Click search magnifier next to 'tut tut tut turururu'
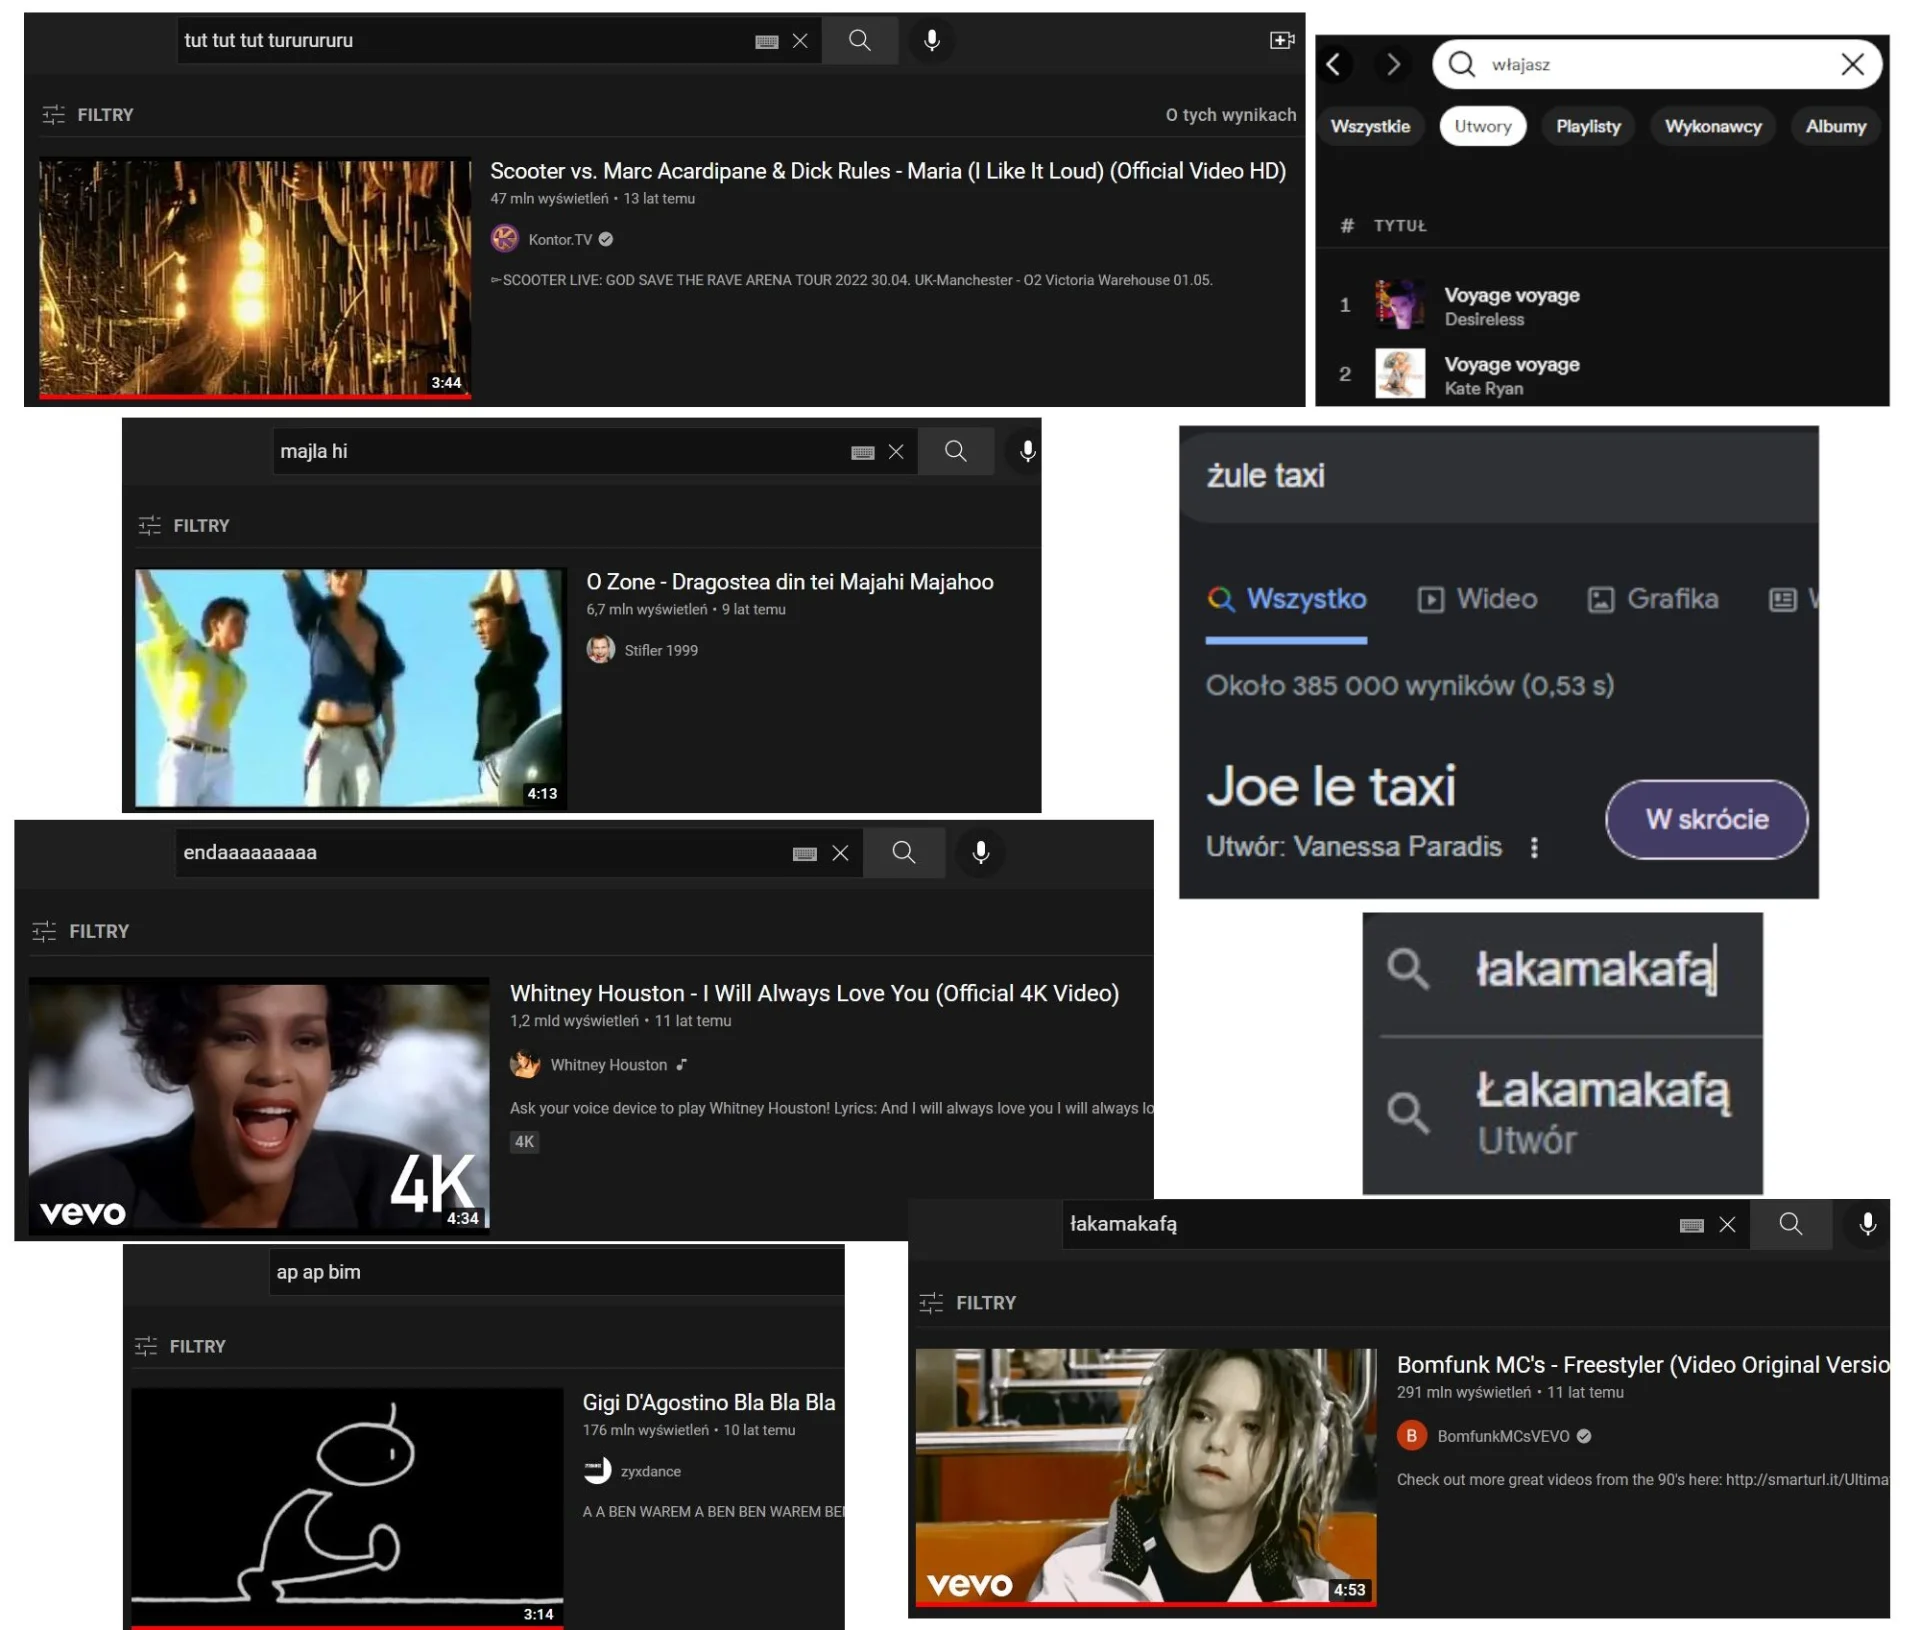 point(859,40)
